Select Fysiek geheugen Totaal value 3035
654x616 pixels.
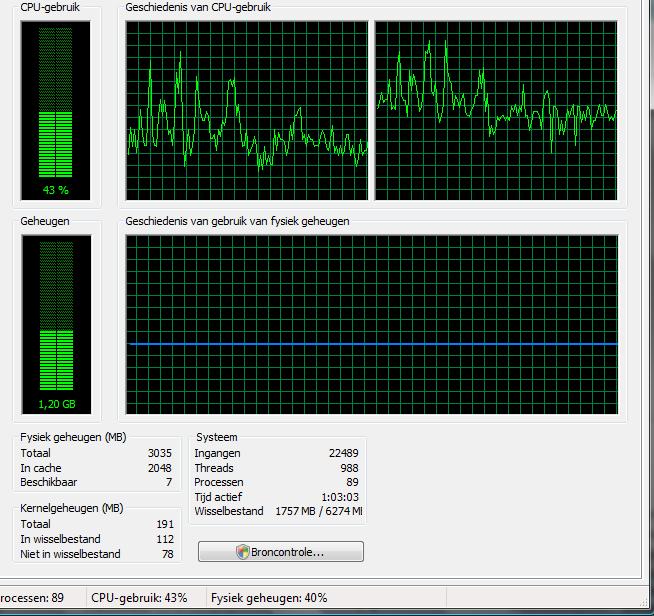click(160, 453)
